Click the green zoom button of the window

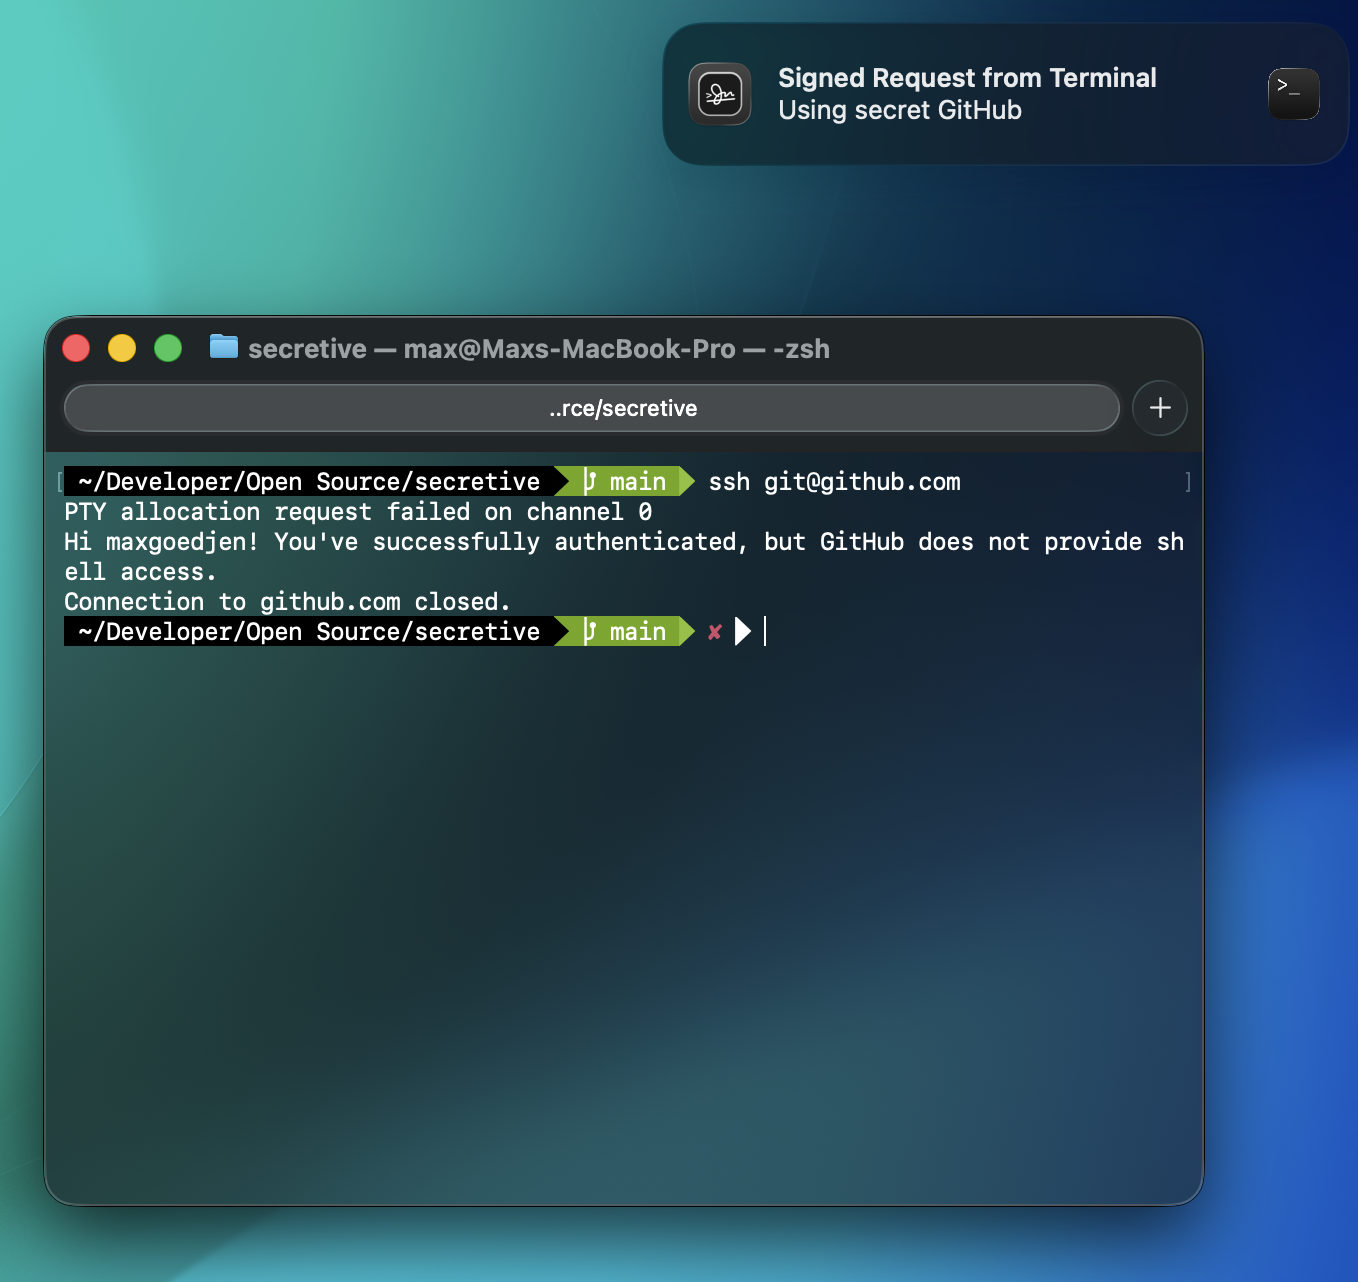click(168, 347)
